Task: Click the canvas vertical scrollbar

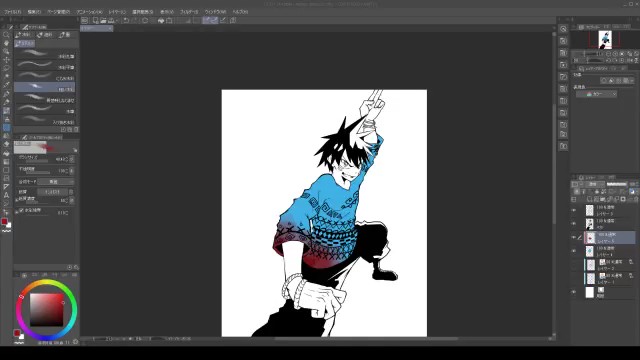Action: [x=554, y=163]
